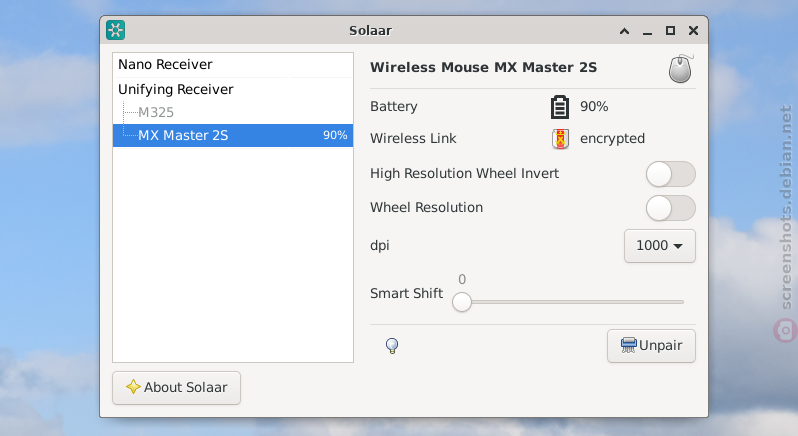Roll up window with the up-arrow button
Image resolution: width=798 pixels, height=436 pixels.
[624, 31]
